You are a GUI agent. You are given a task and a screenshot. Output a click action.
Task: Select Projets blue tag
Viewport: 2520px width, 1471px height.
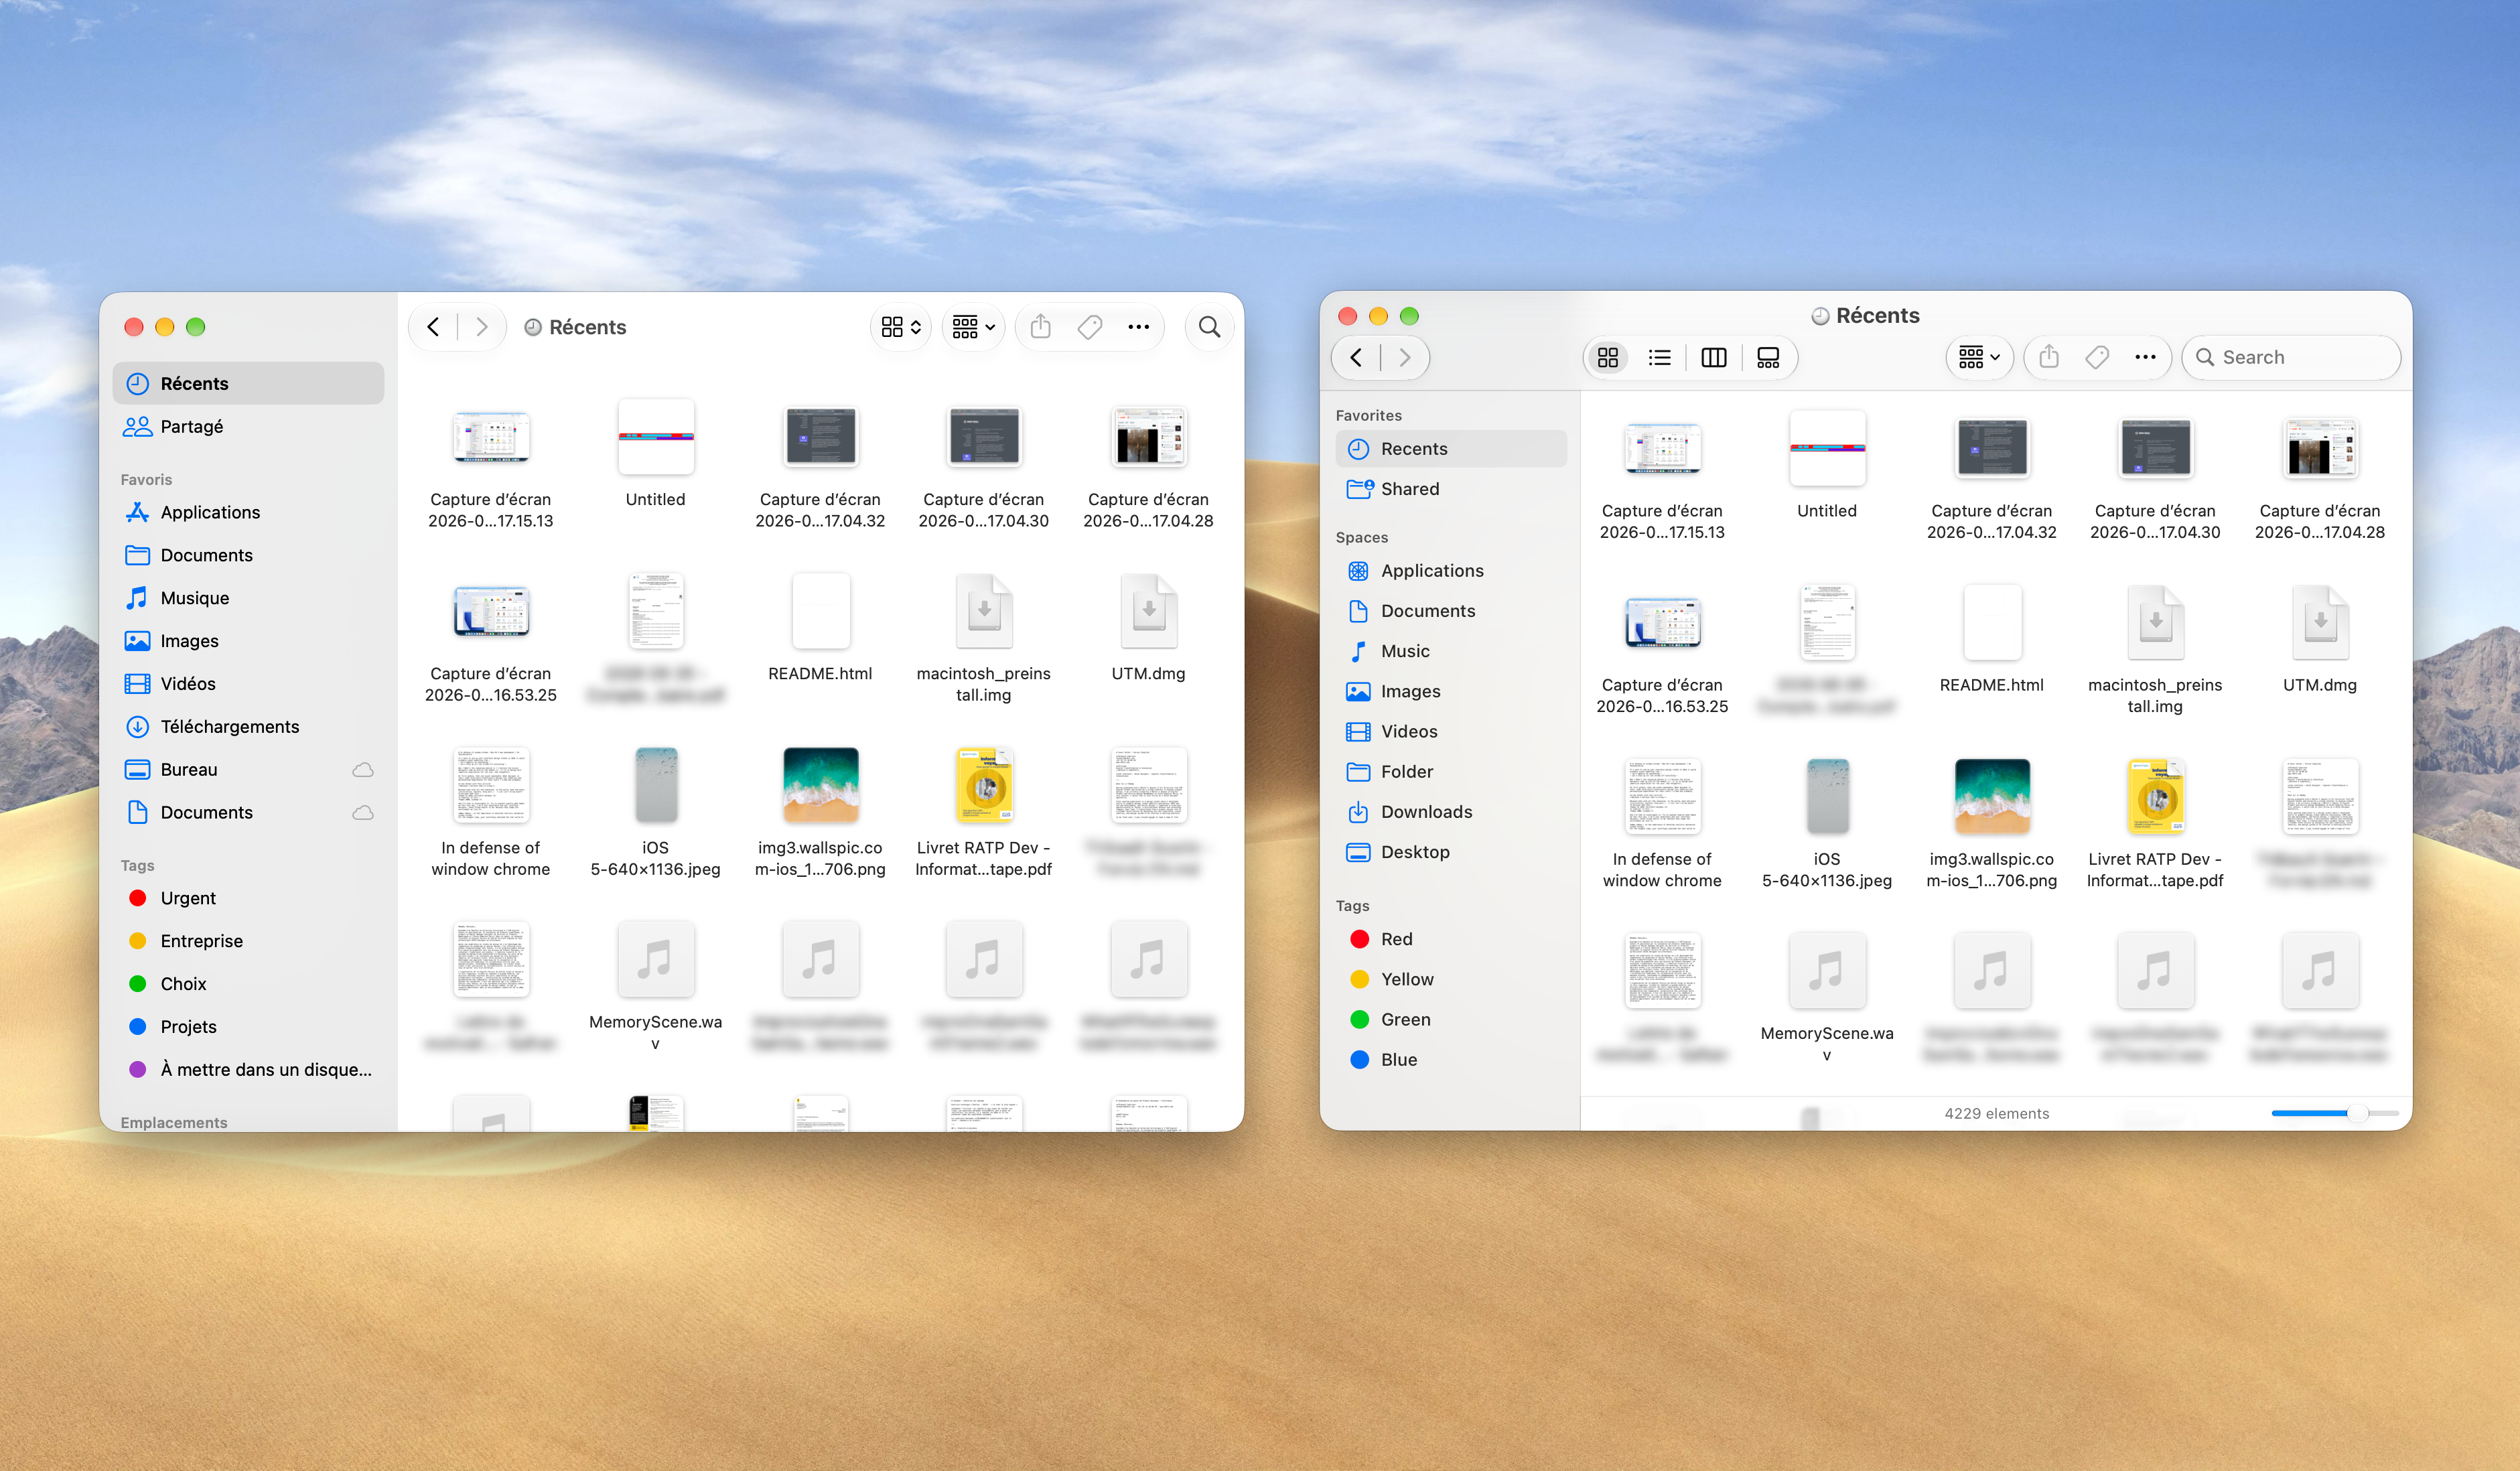248,1027
